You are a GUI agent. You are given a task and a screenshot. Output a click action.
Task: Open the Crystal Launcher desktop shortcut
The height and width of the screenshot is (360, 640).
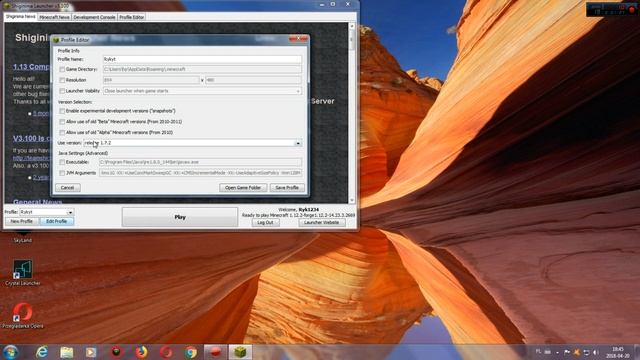(22, 273)
